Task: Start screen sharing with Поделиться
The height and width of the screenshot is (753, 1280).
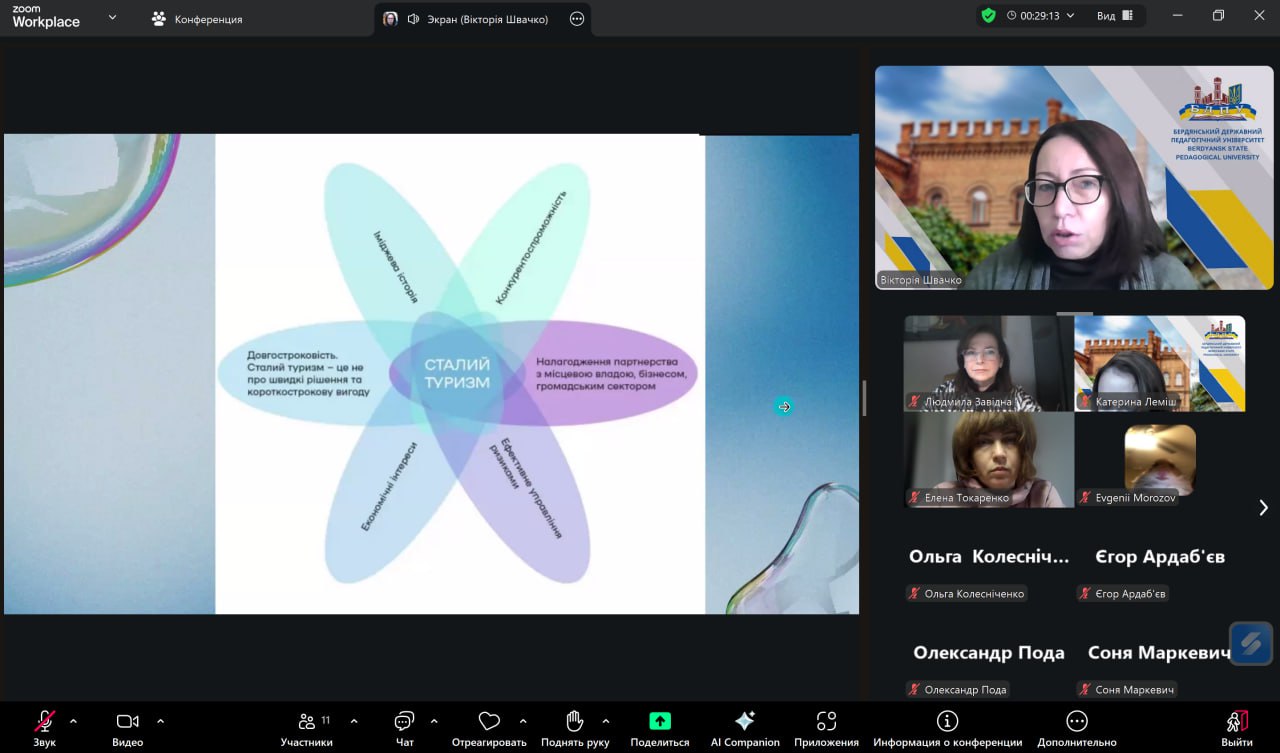Action: (x=659, y=722)
